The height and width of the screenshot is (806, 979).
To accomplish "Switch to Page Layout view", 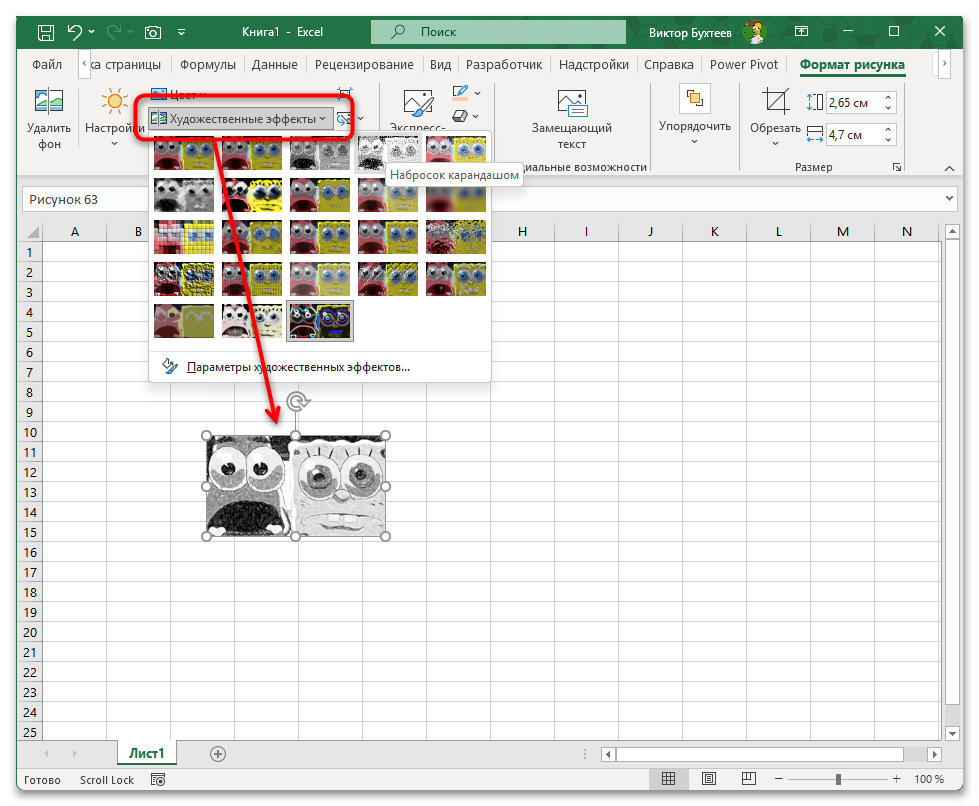I will 709,779.
